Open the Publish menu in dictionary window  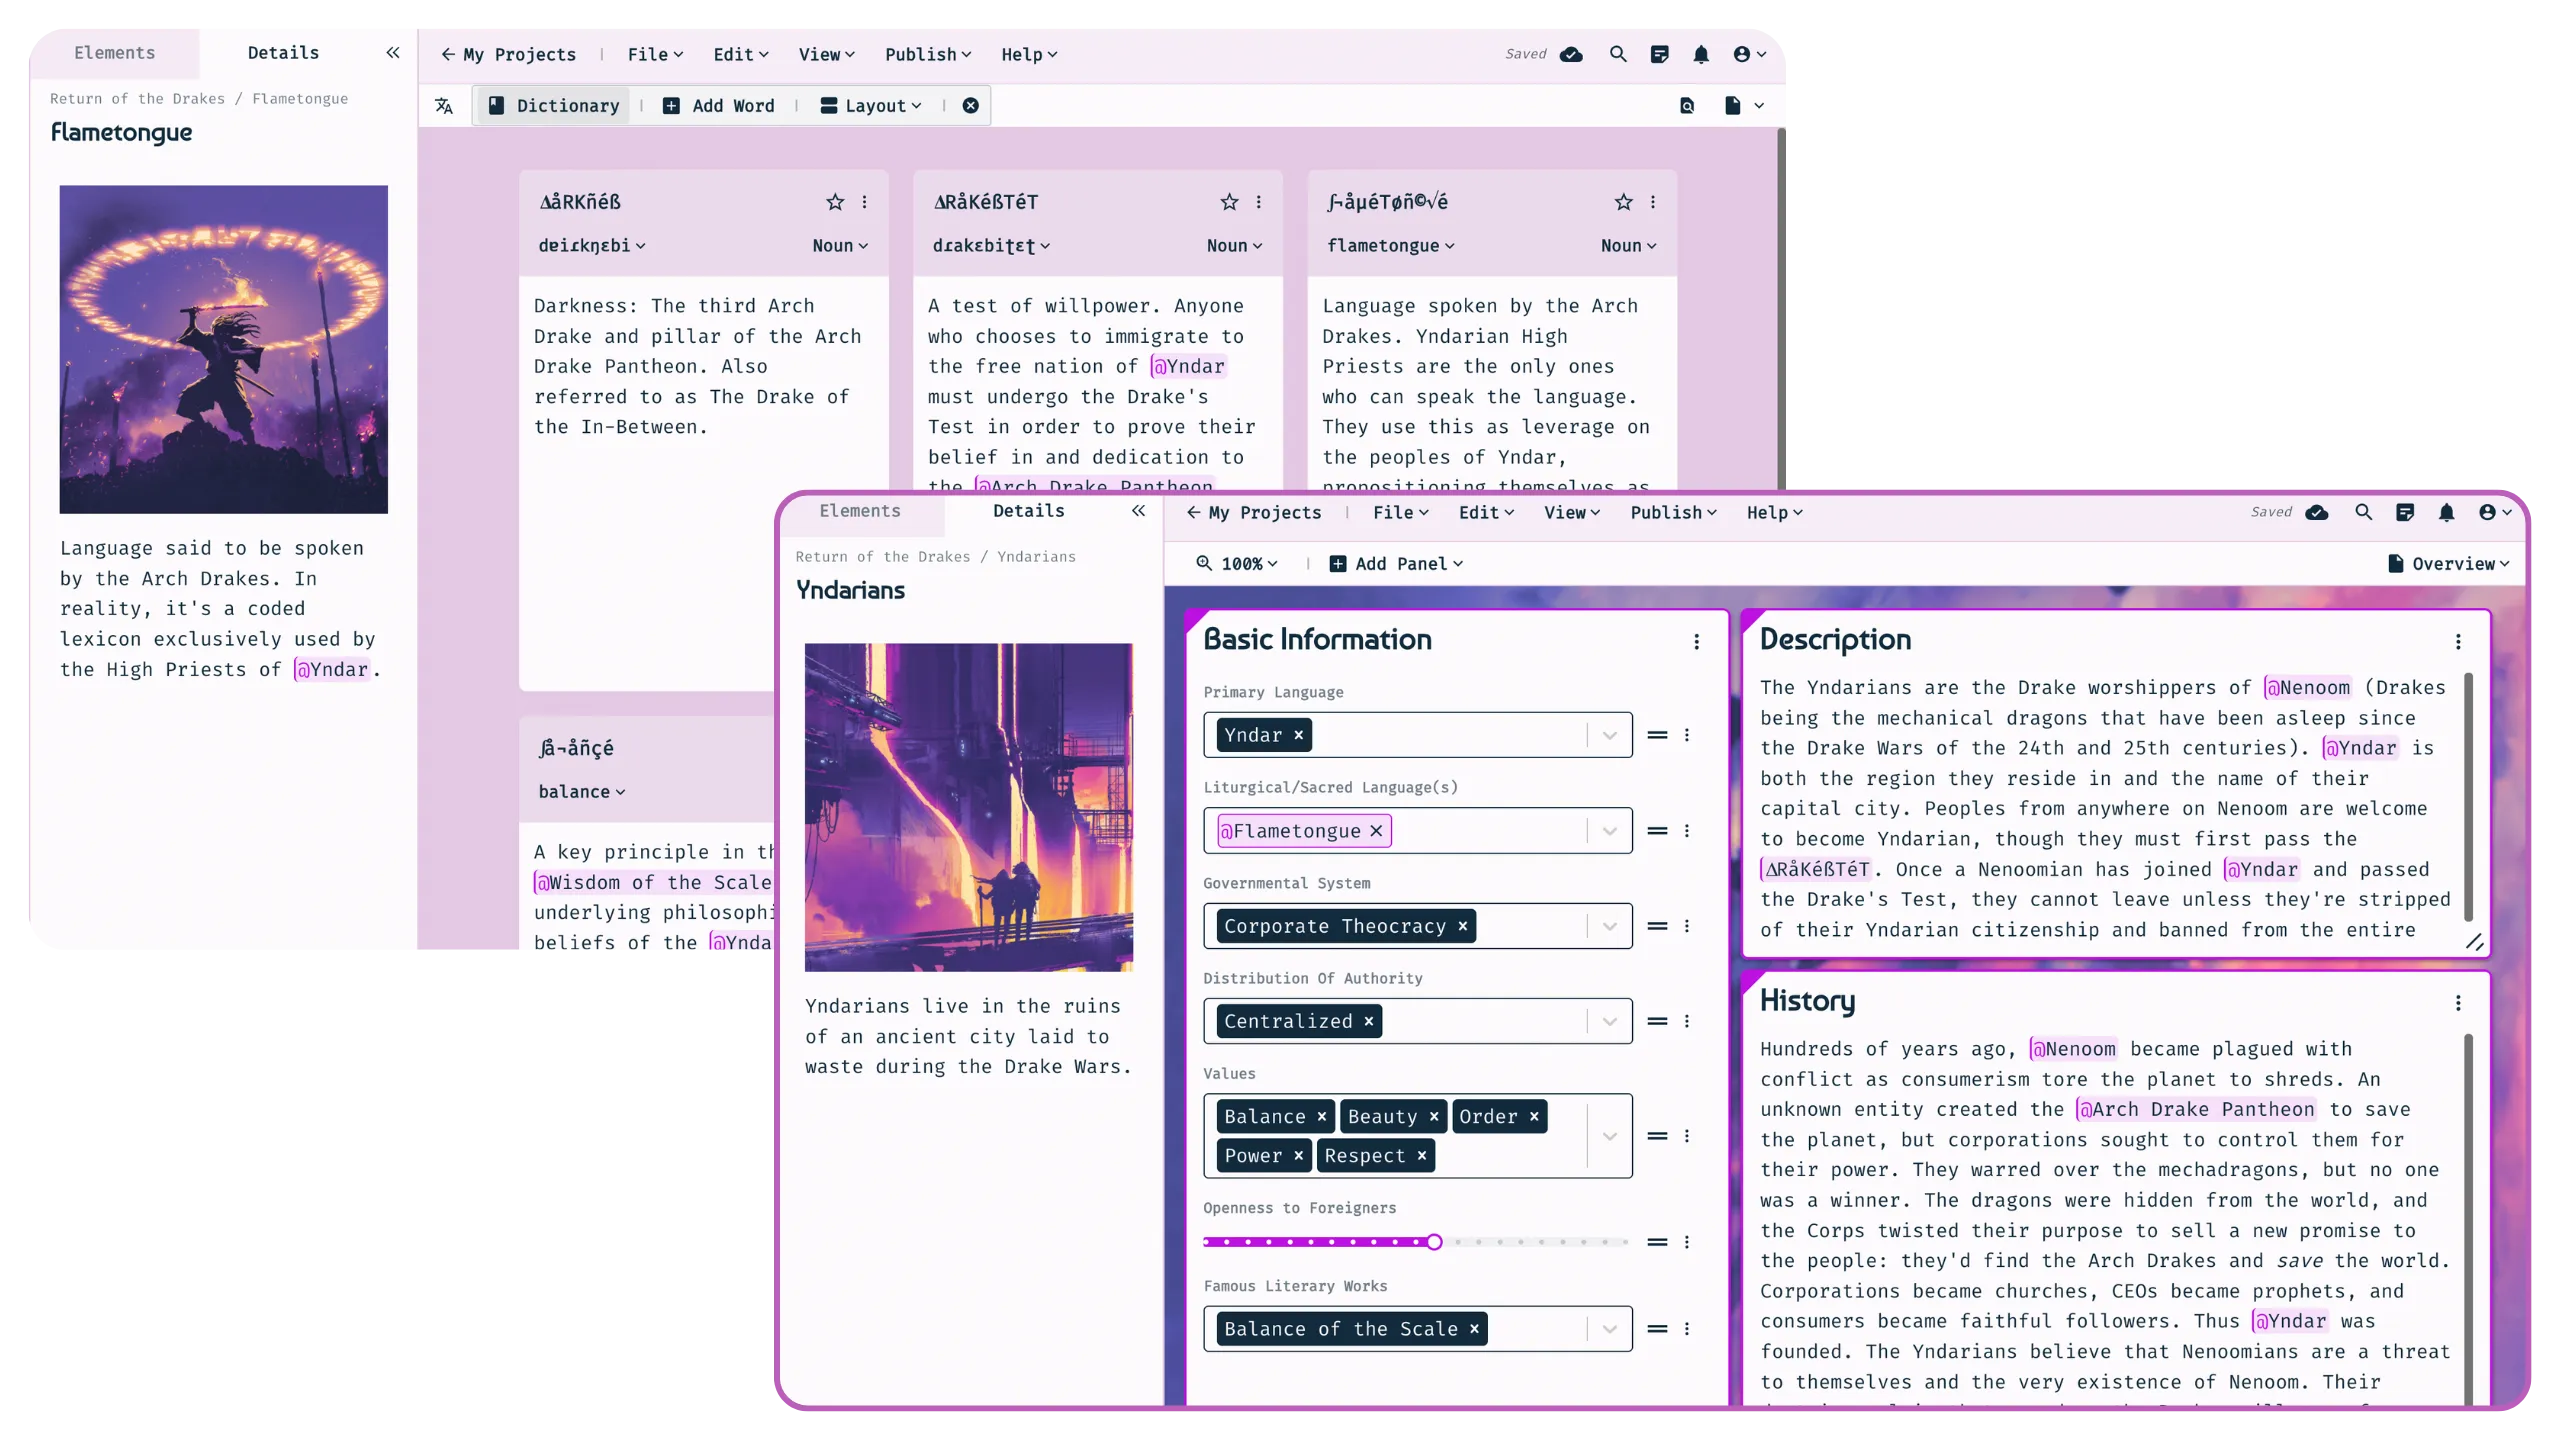(927, 54)
